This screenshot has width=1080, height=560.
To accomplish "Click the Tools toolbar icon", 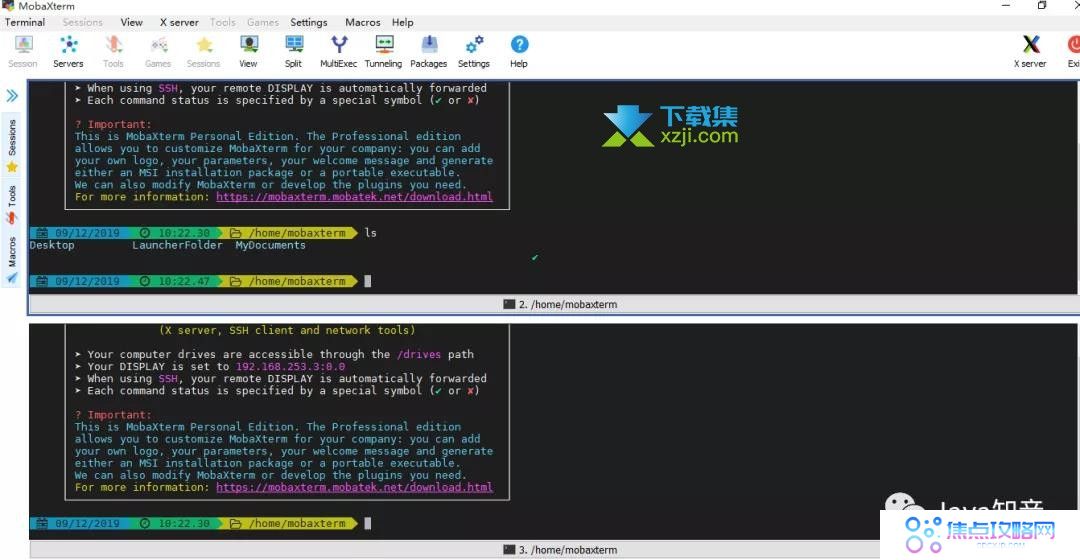I will click(x=114, y=52).
